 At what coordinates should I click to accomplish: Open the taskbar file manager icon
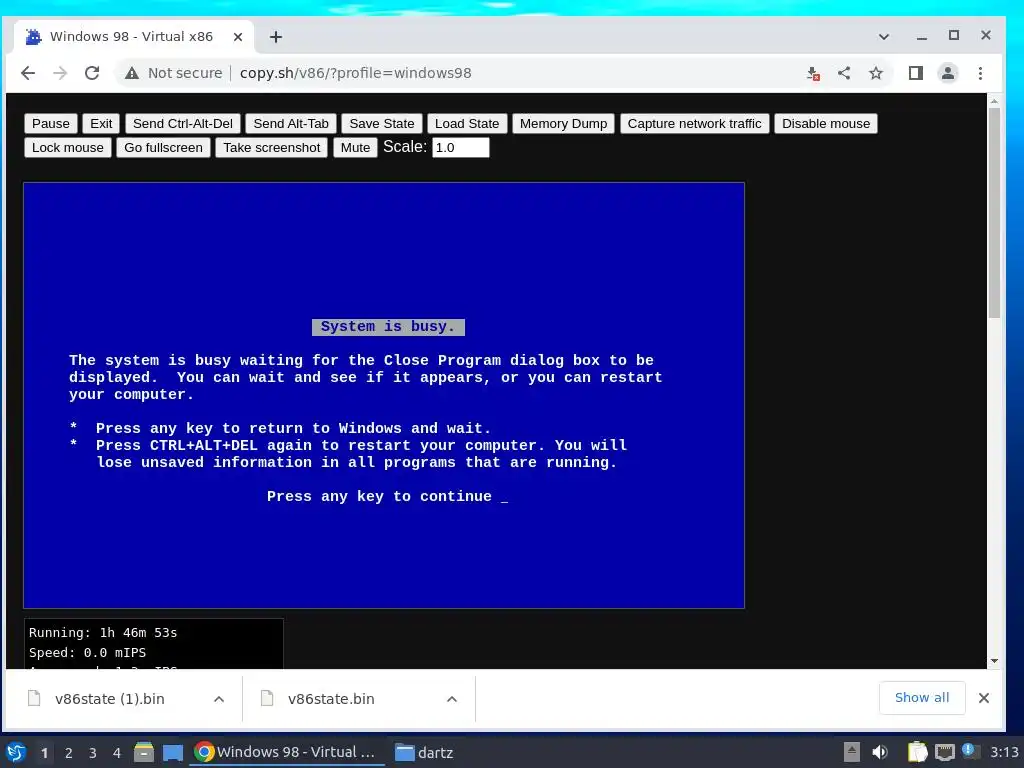[x=144, y=752]
